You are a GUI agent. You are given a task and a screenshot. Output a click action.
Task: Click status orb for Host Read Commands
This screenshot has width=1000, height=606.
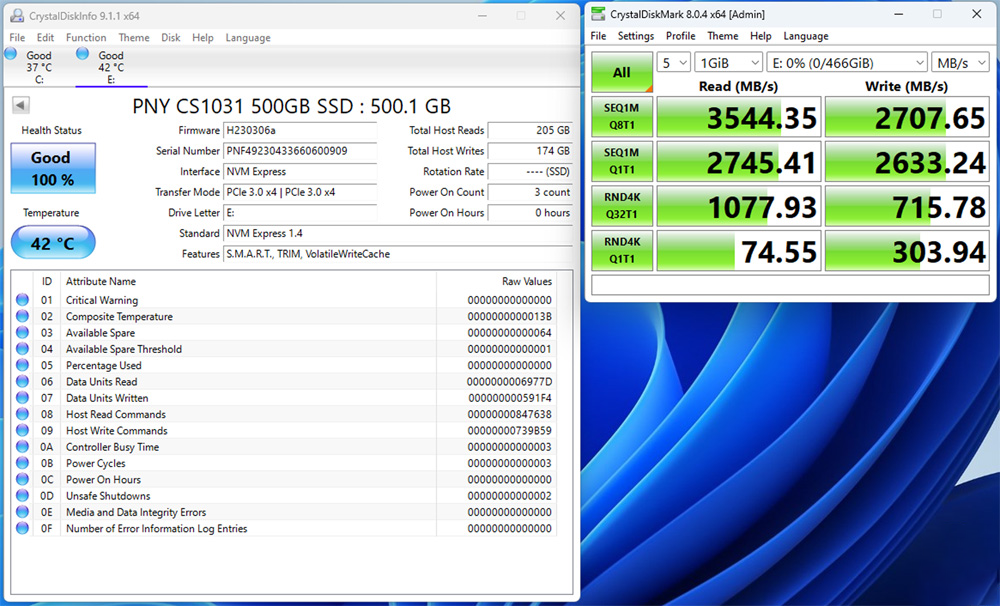22,413
